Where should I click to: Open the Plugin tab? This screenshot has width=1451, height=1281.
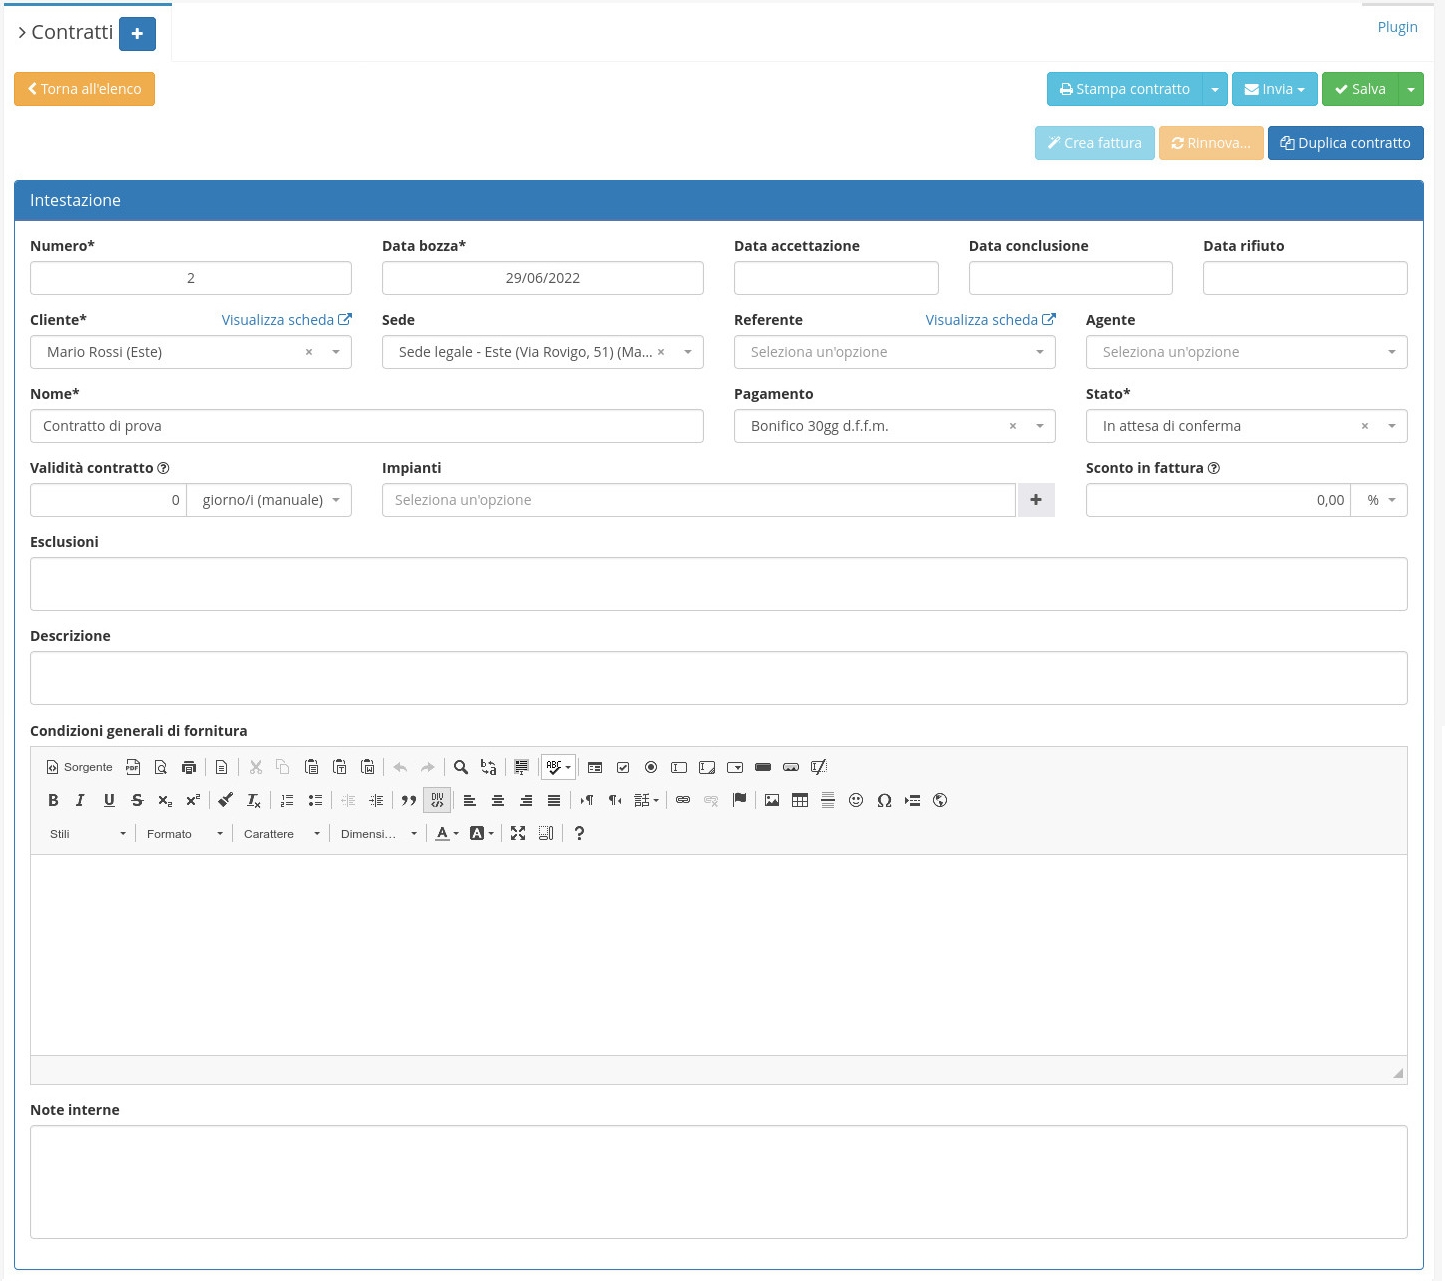point(1397,27)
